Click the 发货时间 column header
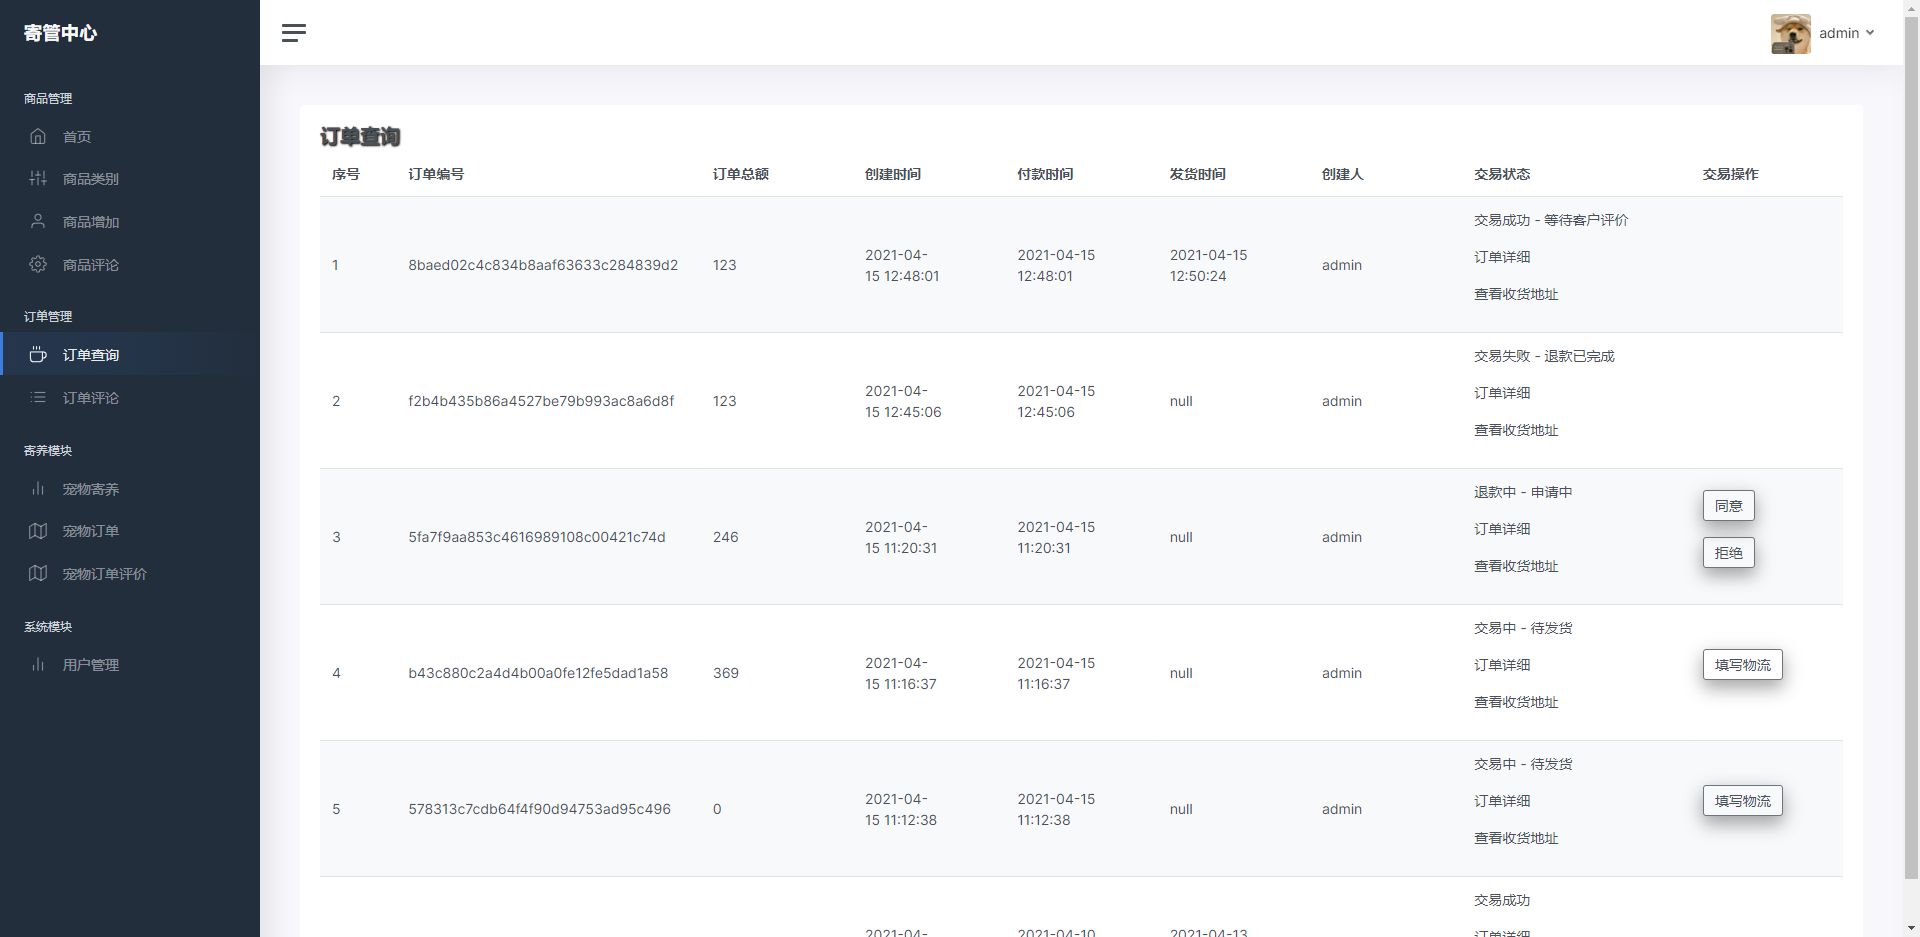 pyautogui.click(x=1198, y=174)
